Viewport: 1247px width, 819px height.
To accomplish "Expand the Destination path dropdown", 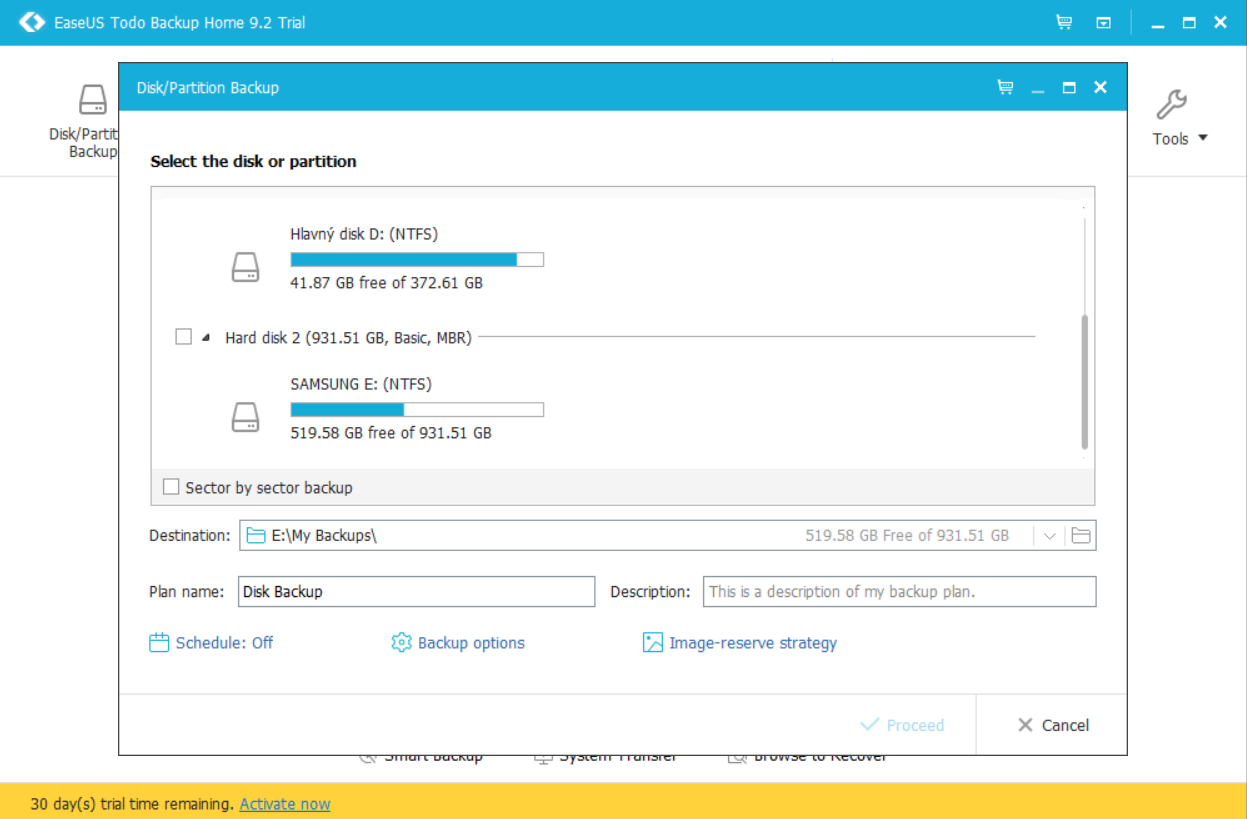I will tap(1049, 536).
